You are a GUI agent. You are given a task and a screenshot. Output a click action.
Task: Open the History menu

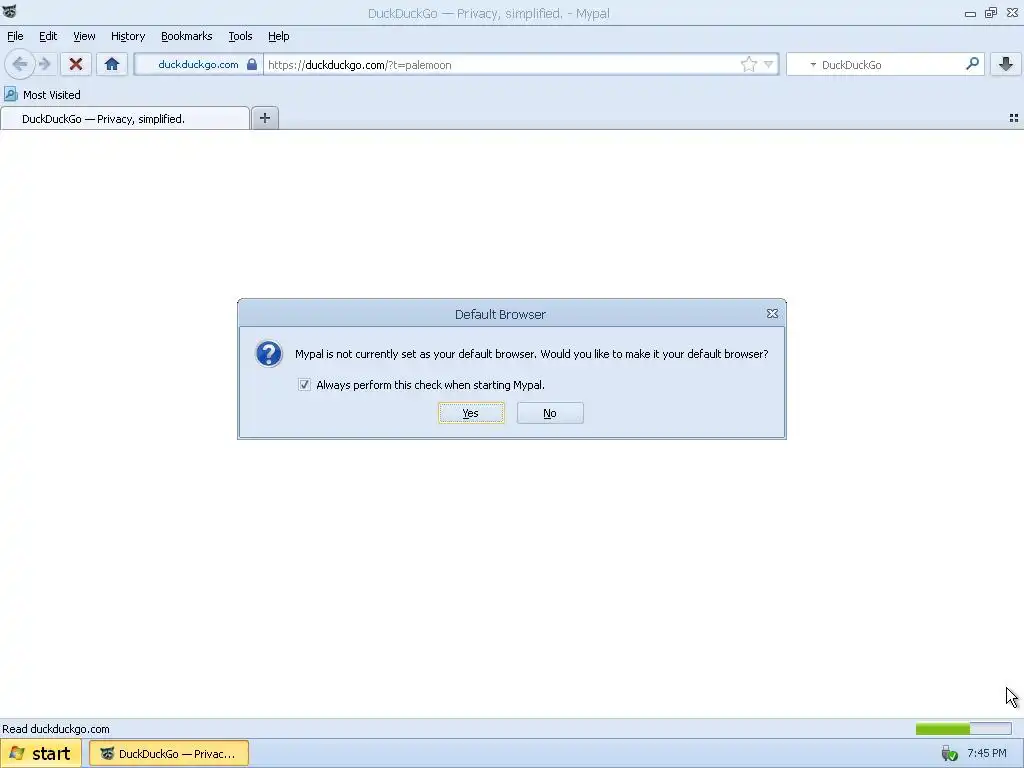pos(127,36)
